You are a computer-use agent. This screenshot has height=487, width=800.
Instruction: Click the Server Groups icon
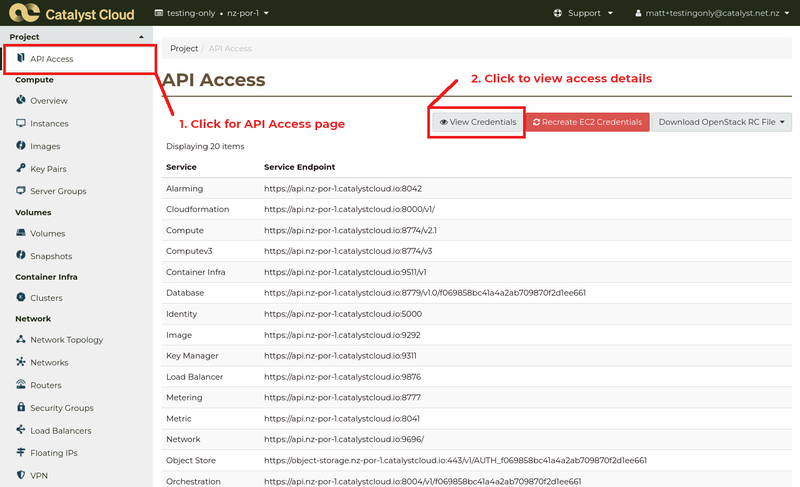click(20, 191)
